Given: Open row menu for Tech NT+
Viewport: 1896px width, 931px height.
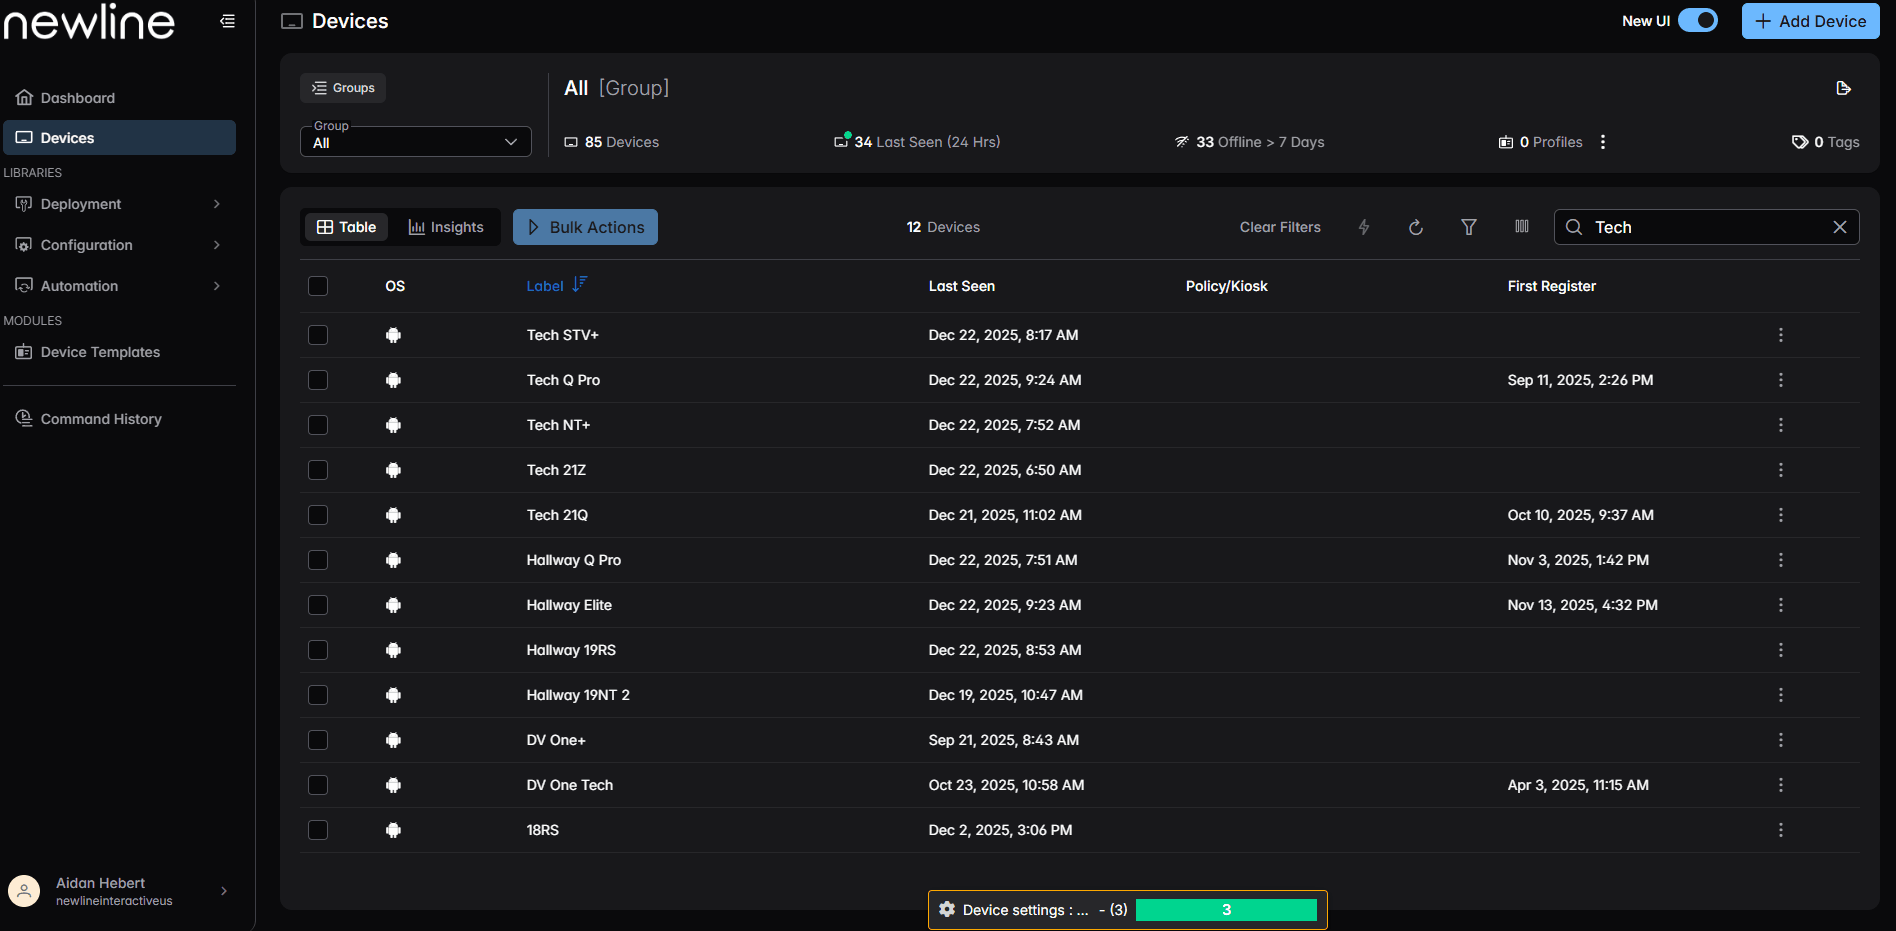Looking at the screenshot, I should point(1781,425).
